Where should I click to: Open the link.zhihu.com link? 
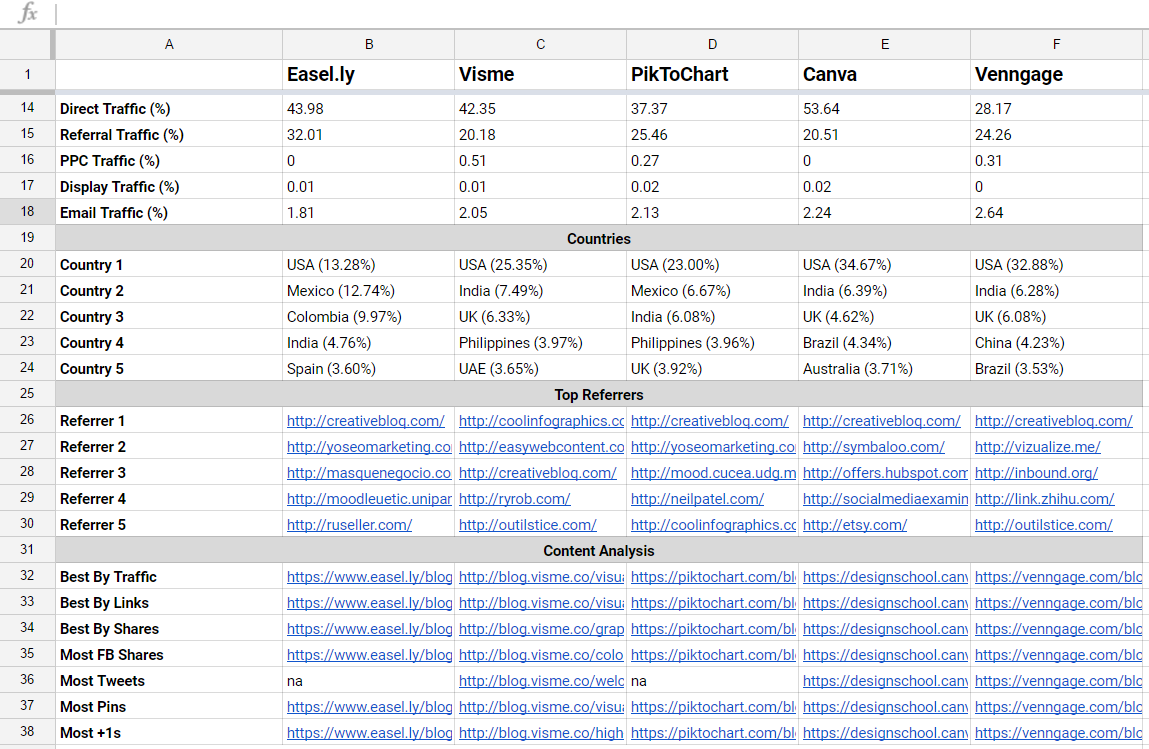tap(1044, 498)
